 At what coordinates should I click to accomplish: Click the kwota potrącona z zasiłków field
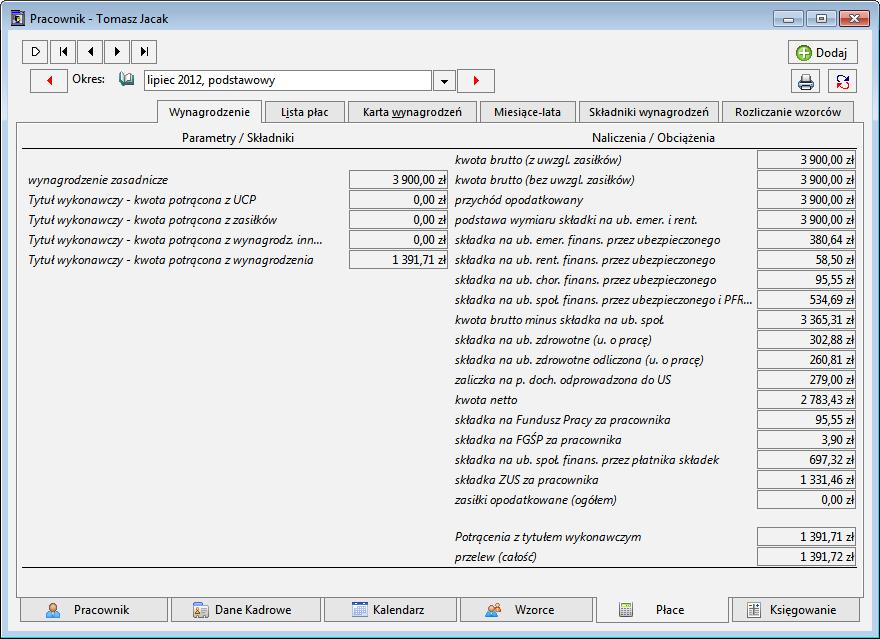pos(398,220)
